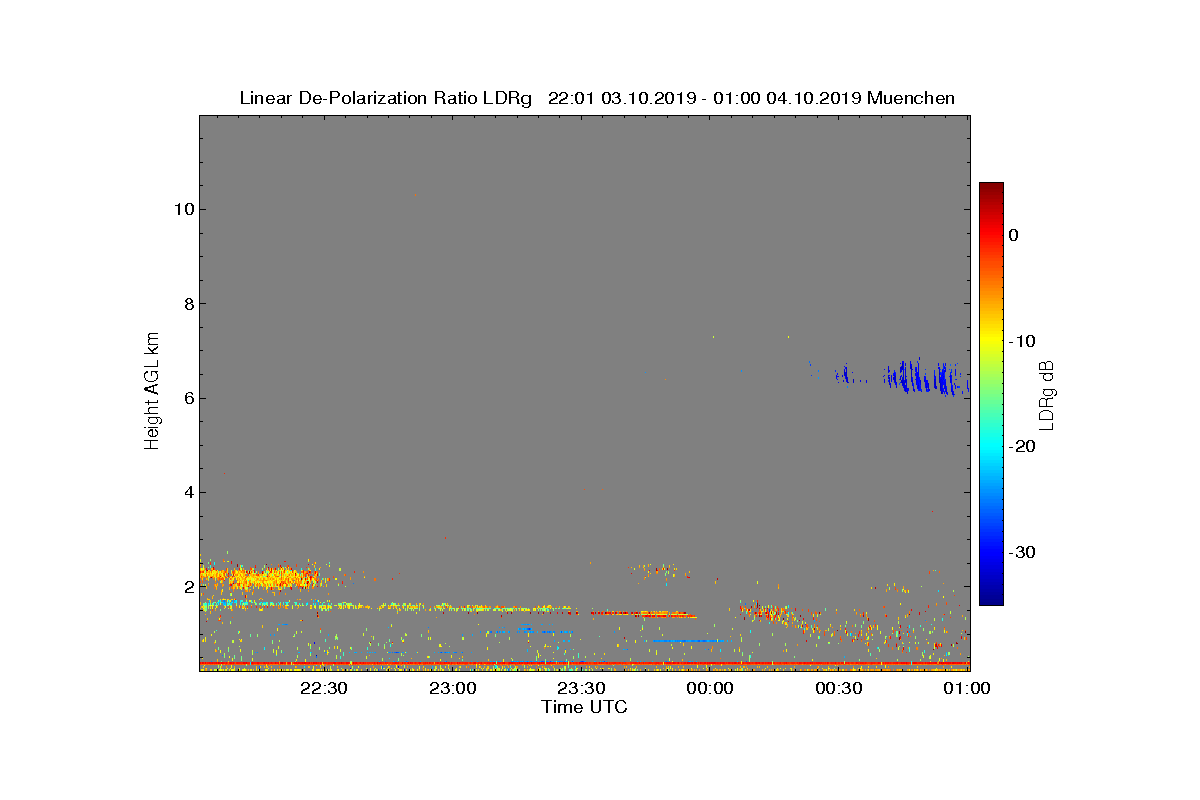Viewport: 1200px width, 800px height.
Task: Click the 22:30 time tick label
Action: (x=324, y=688)
